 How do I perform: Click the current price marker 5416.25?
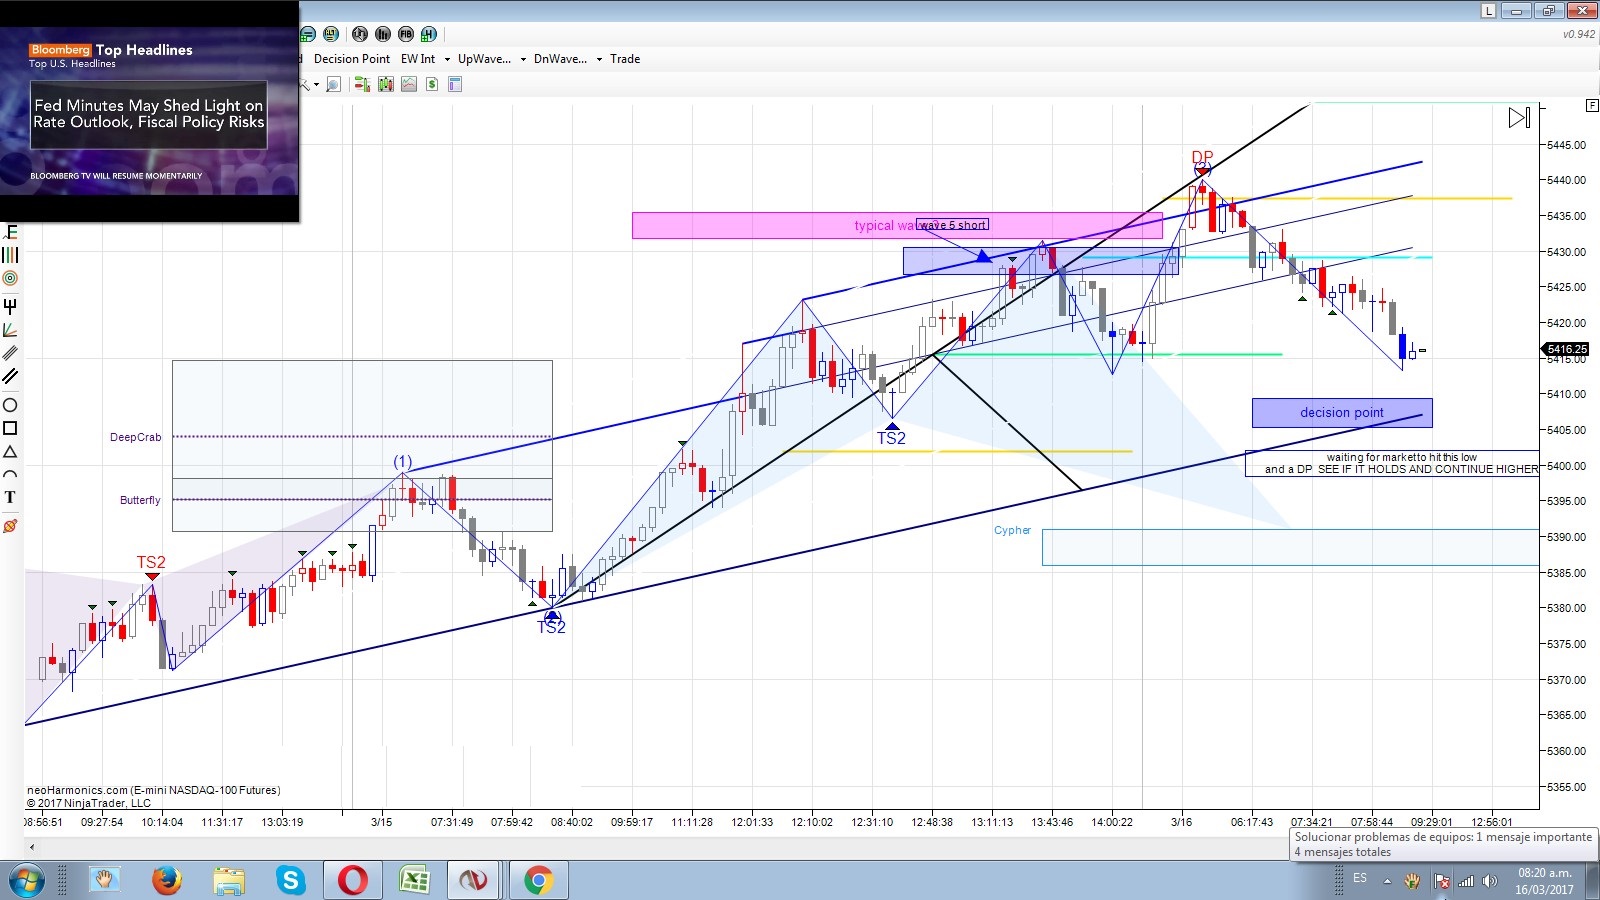pos(1566,349)
